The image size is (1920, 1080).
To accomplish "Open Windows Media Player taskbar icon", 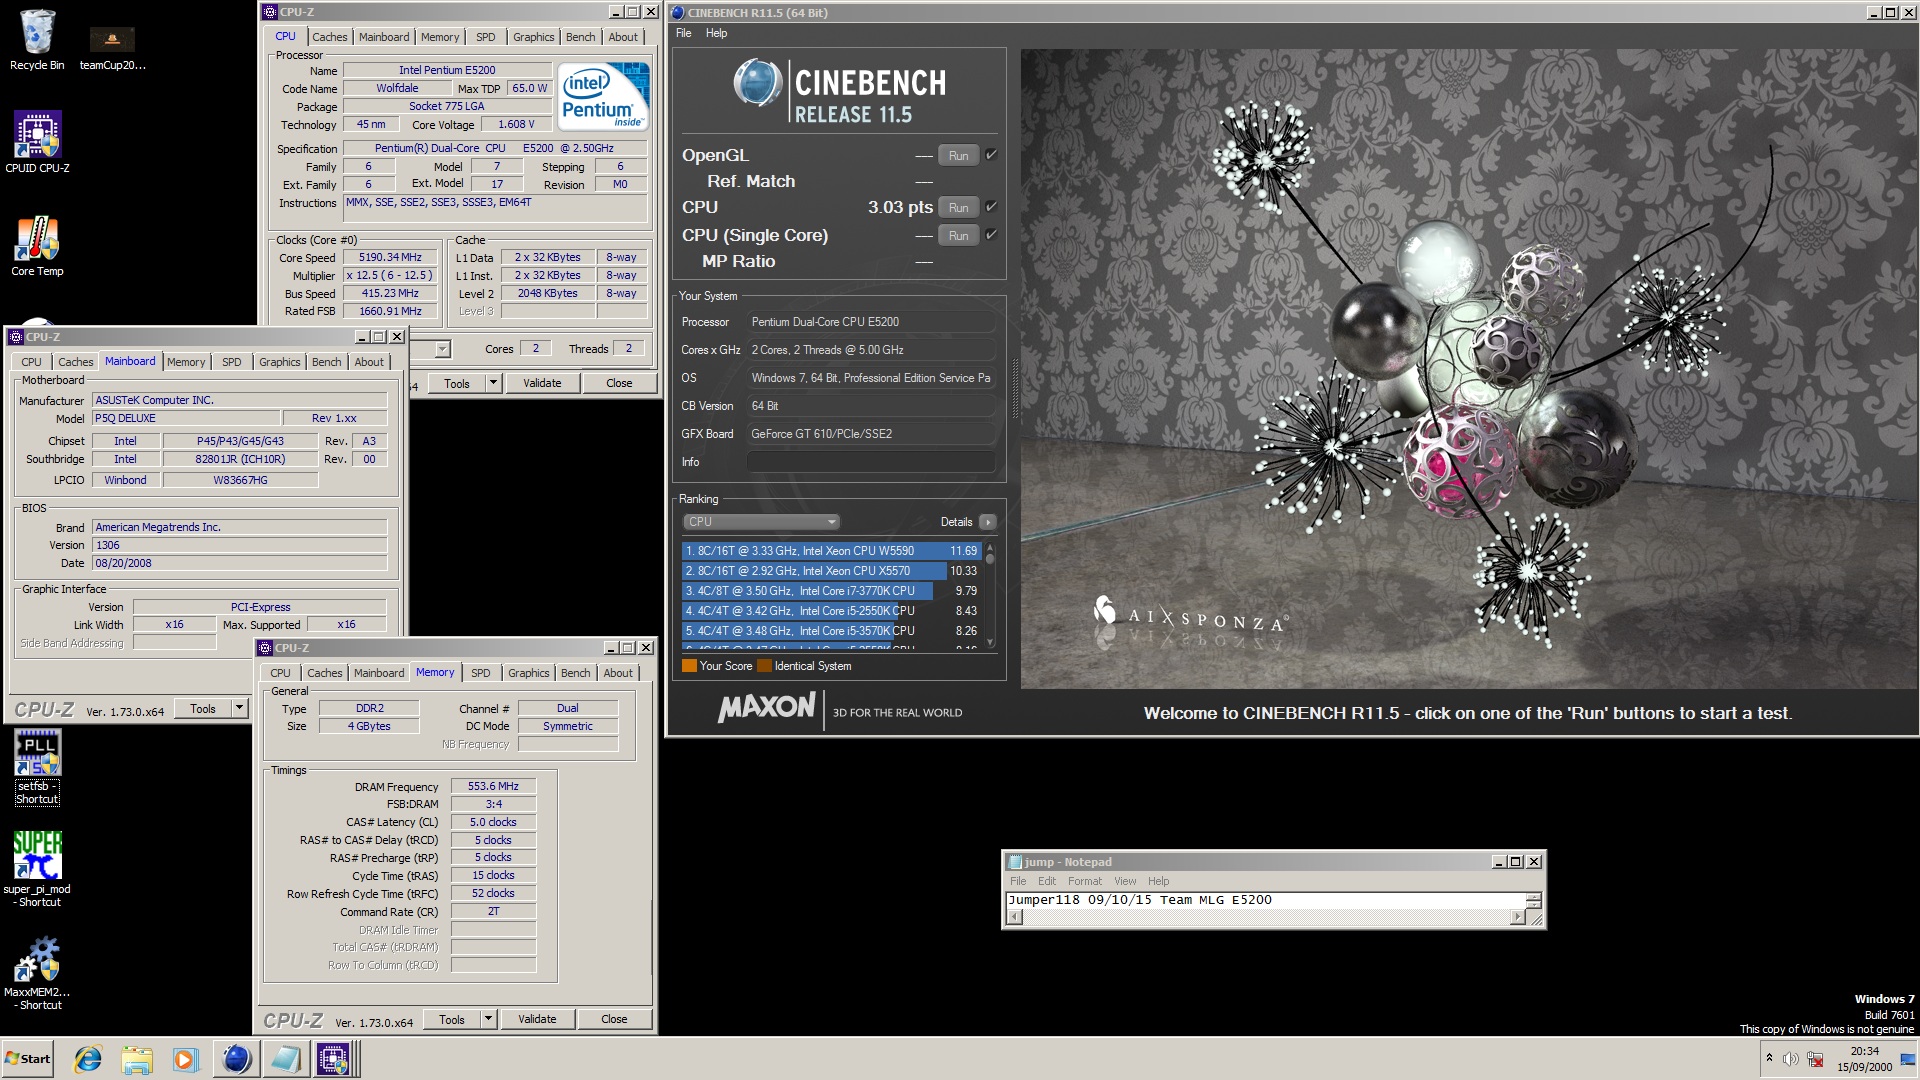I will tap(185, 1059).
